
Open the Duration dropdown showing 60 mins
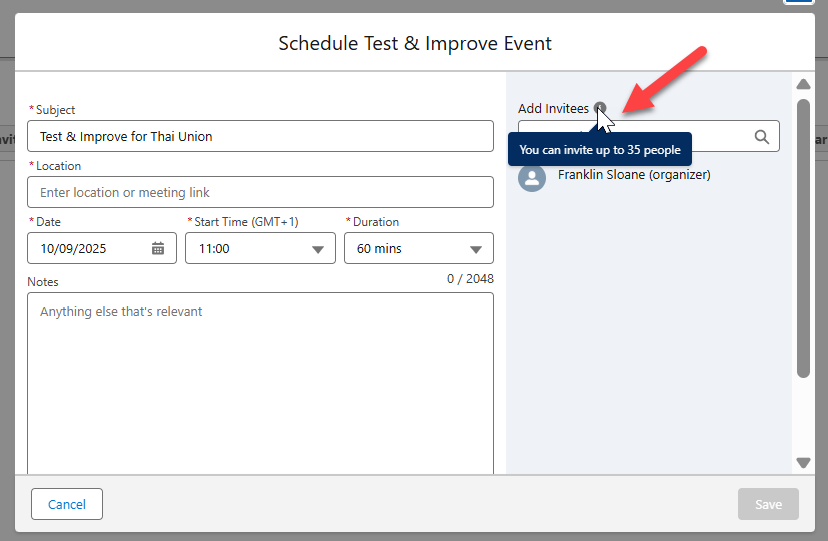pos(476,249)
